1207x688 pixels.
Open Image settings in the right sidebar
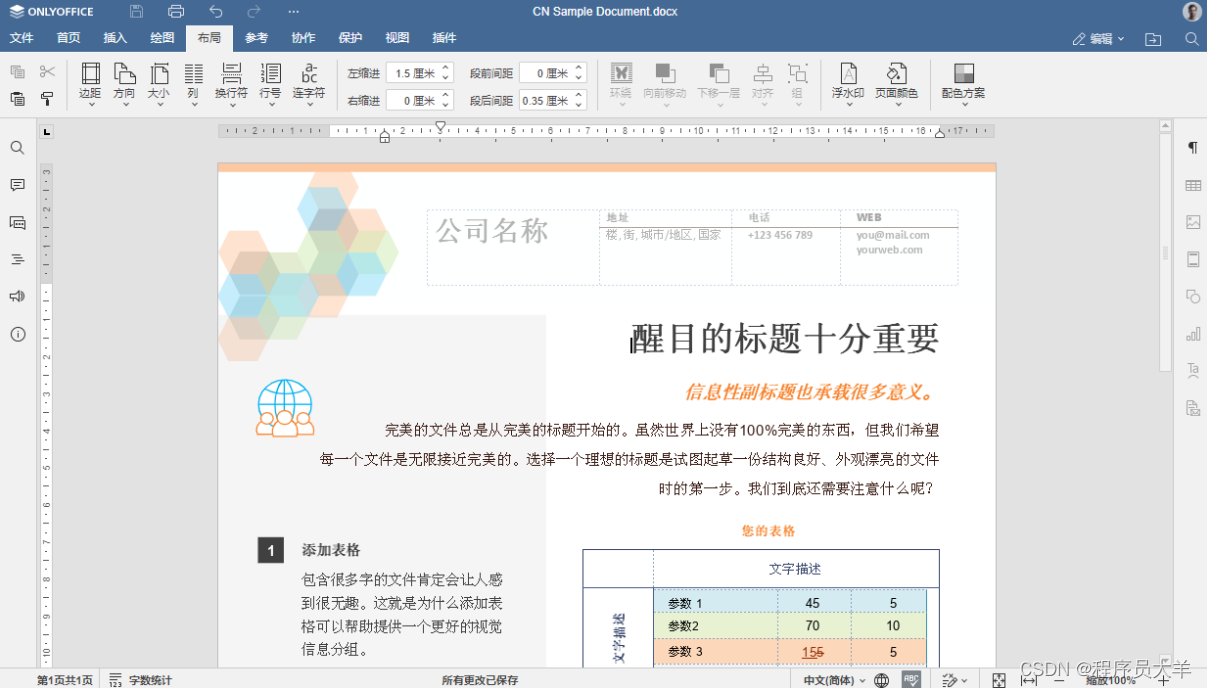coord(1193,222)
